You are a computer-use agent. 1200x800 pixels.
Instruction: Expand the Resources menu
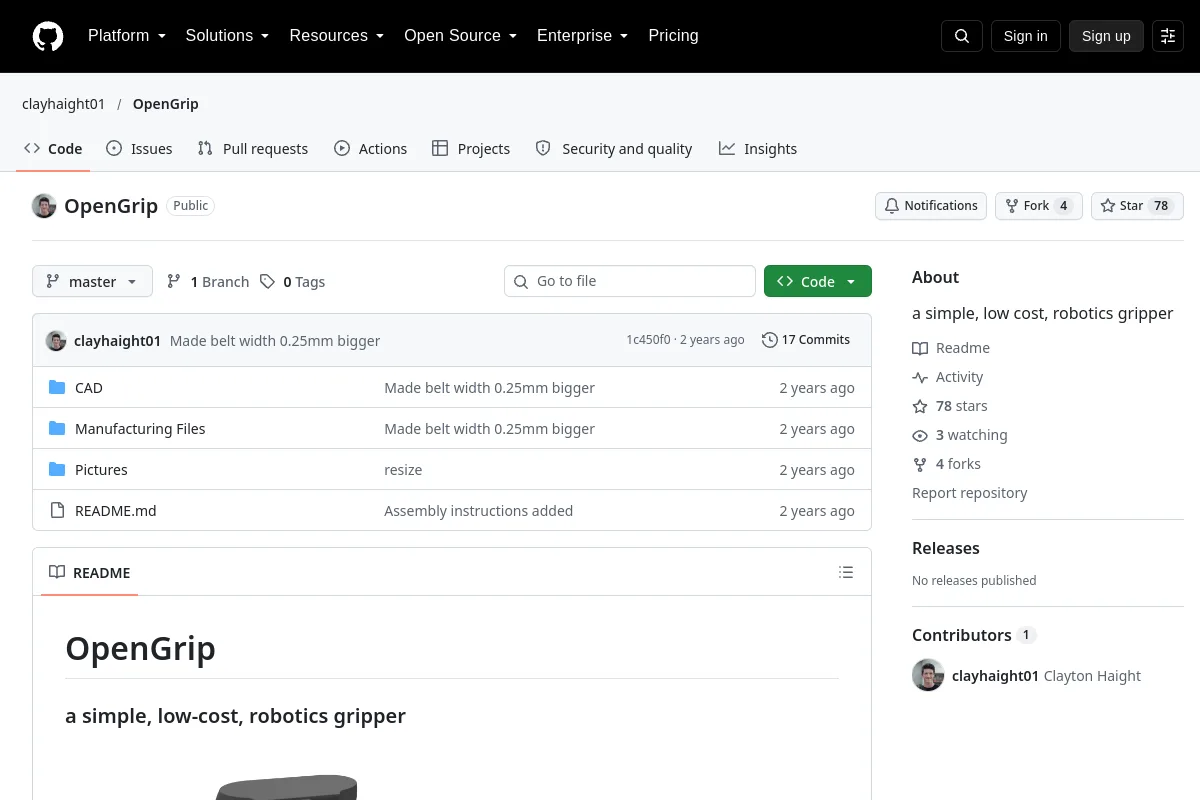tap(337, 36)
